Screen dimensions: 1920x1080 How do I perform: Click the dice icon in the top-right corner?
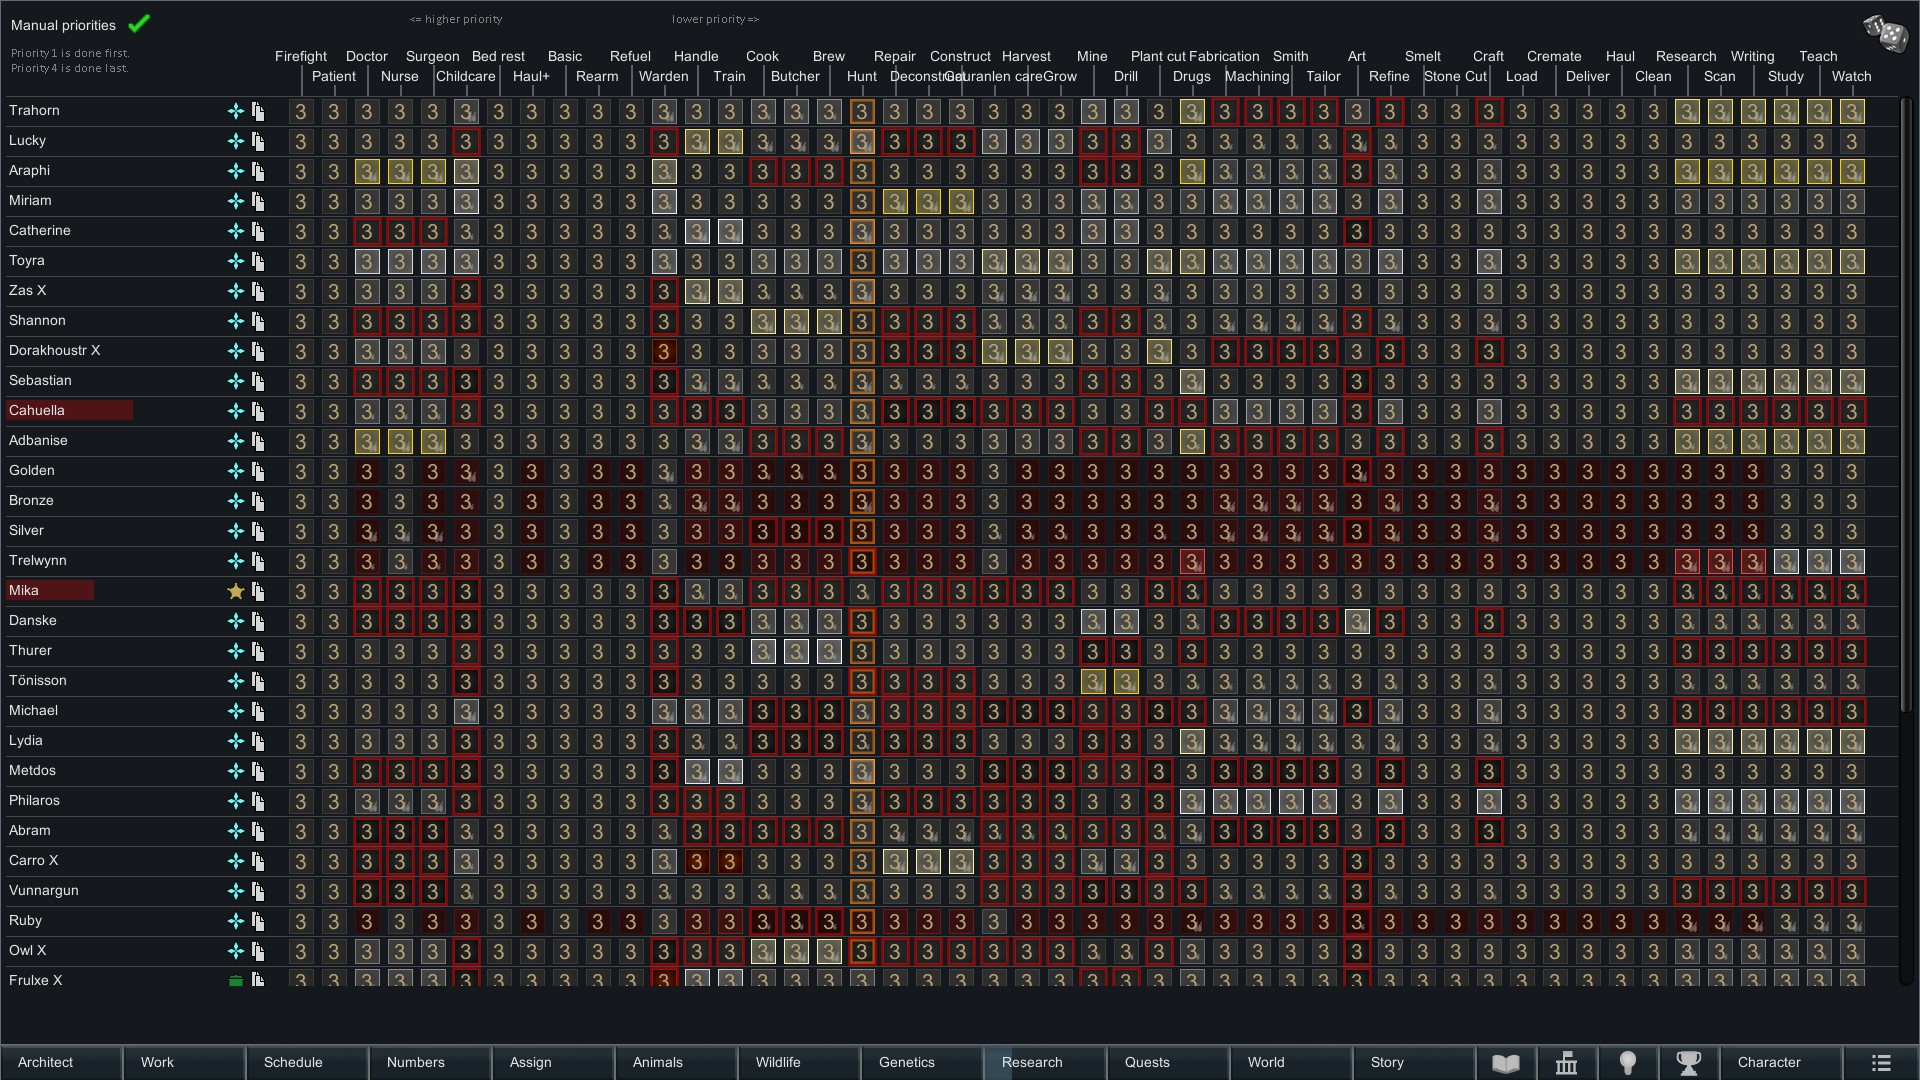pyautogui.click(x=1885, y=33)
